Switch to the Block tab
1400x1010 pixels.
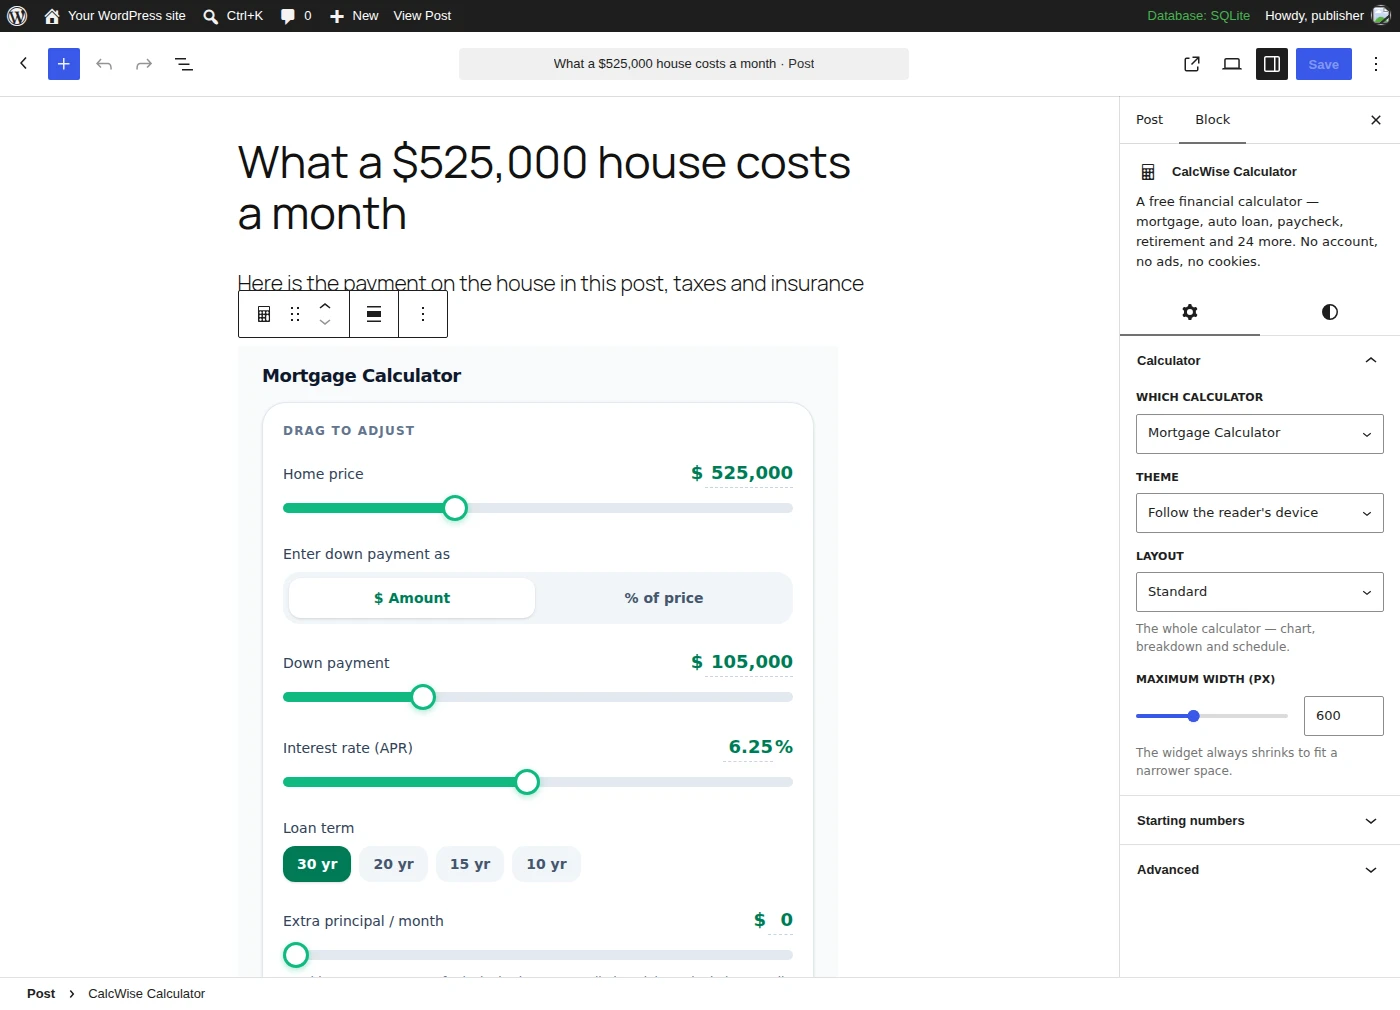pos(1213,120)
